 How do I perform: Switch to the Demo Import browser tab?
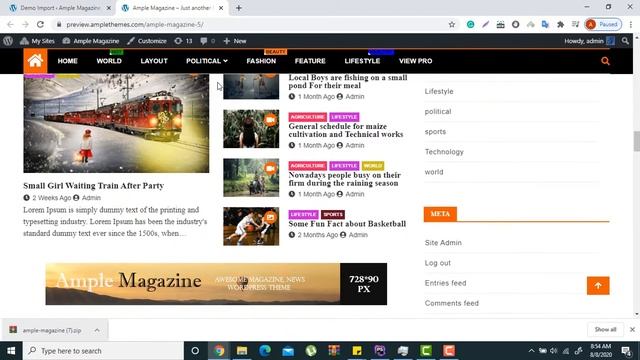pos(59,8)
